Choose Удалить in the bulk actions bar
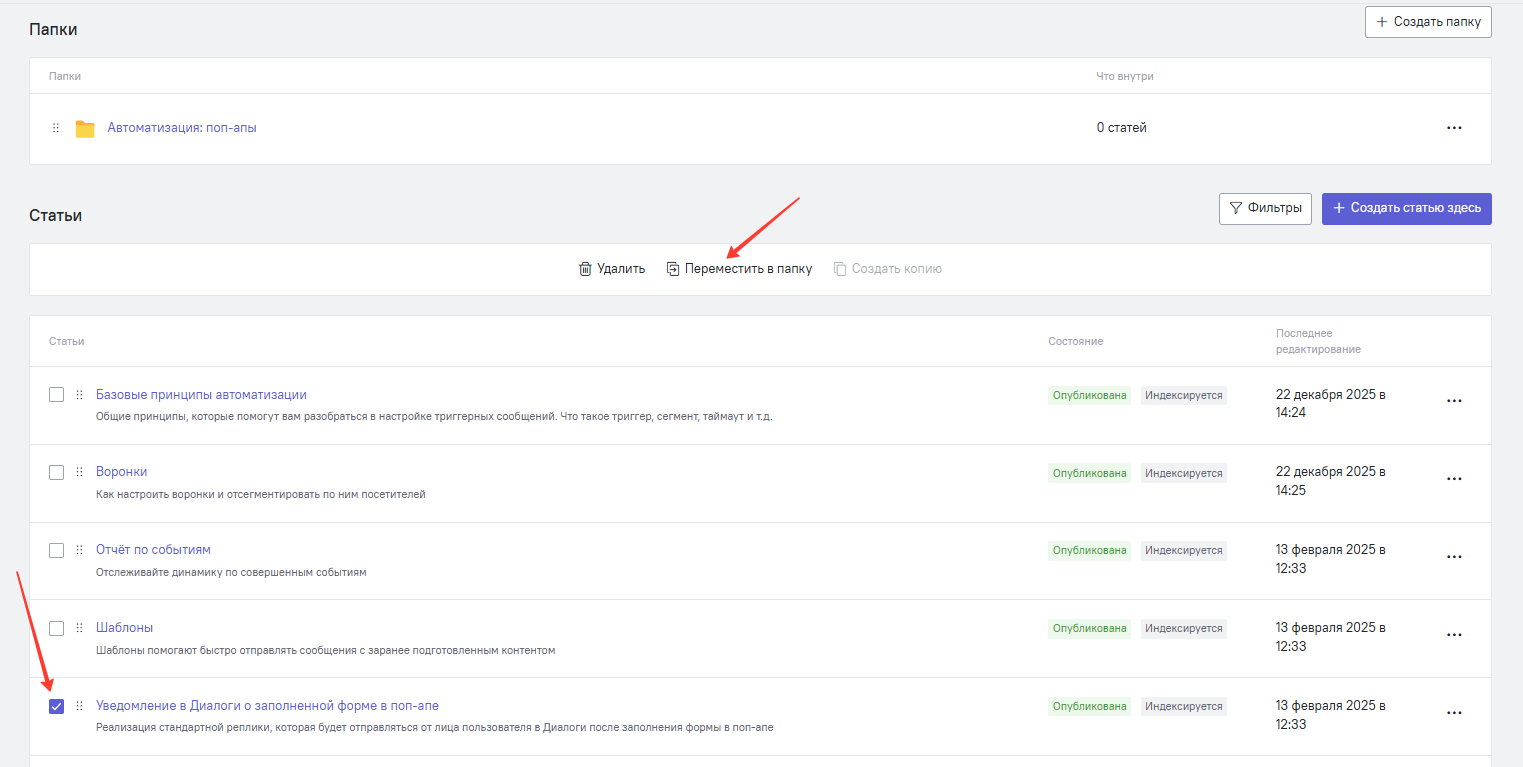This screenshot has width=1523, height=767. (x=620, y=269)
